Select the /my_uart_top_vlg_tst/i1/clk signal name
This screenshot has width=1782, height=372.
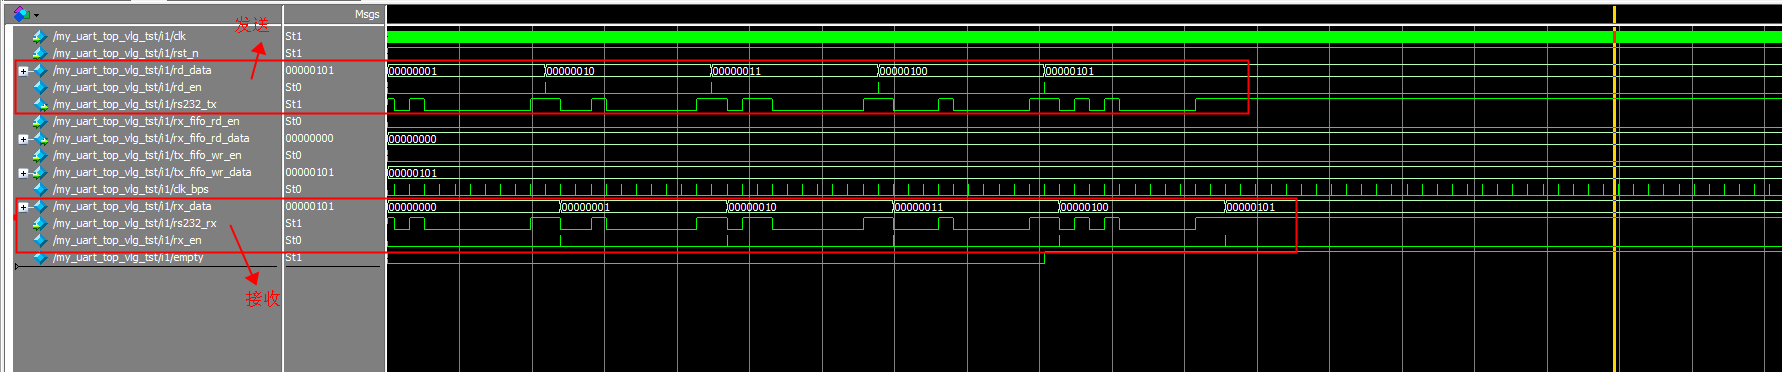[119, 36]
